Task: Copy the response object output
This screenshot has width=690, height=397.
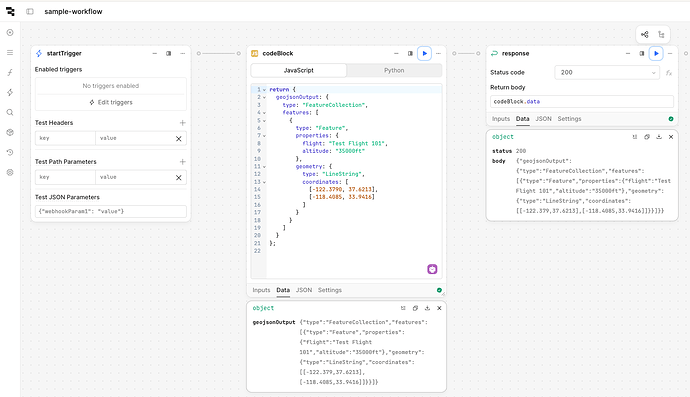Action: [x=647, y=137]
